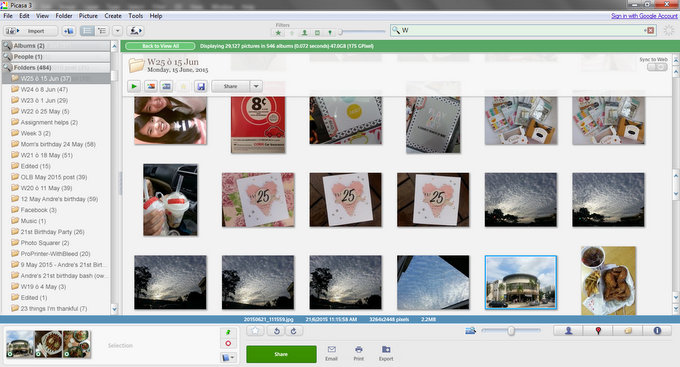Play the folder slideshow with green arrow
Viewport: 680px width, 367px height.
(x=134, y=86)
